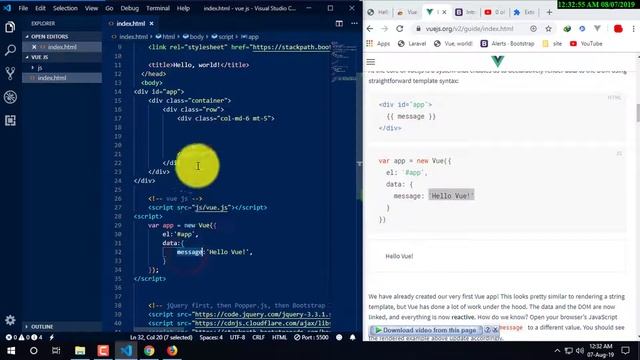Open the feedback smiley in status bar
640x360 pixels.
[339, 338]
